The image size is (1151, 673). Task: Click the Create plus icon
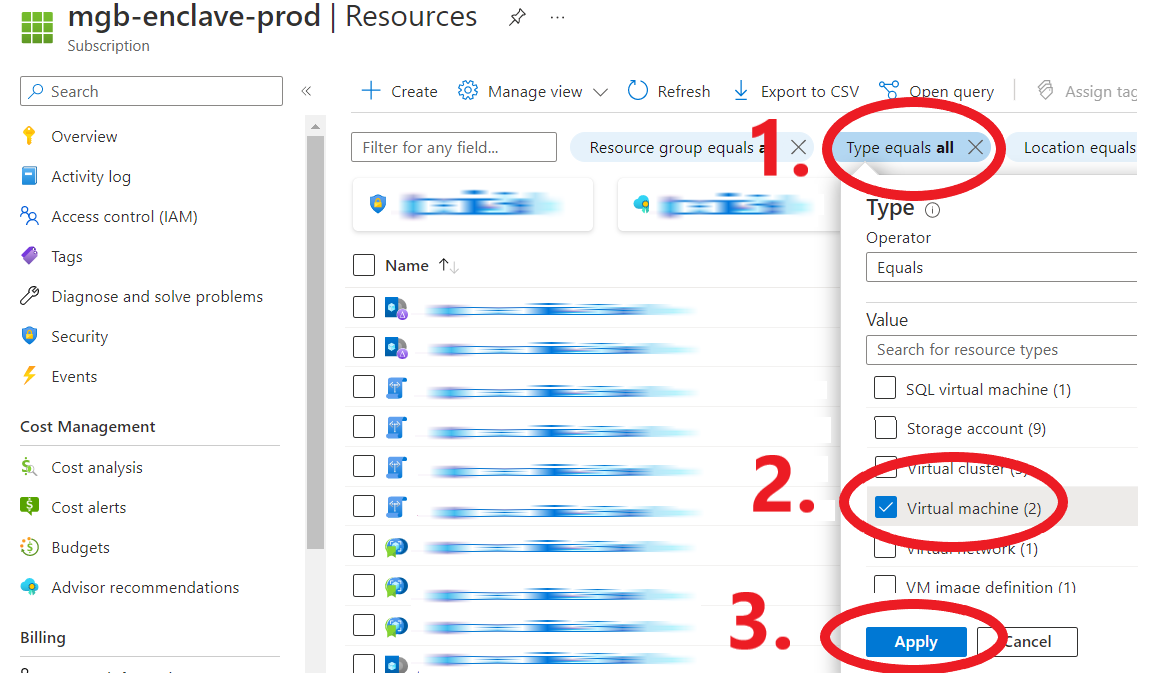[x=371, y=91]
